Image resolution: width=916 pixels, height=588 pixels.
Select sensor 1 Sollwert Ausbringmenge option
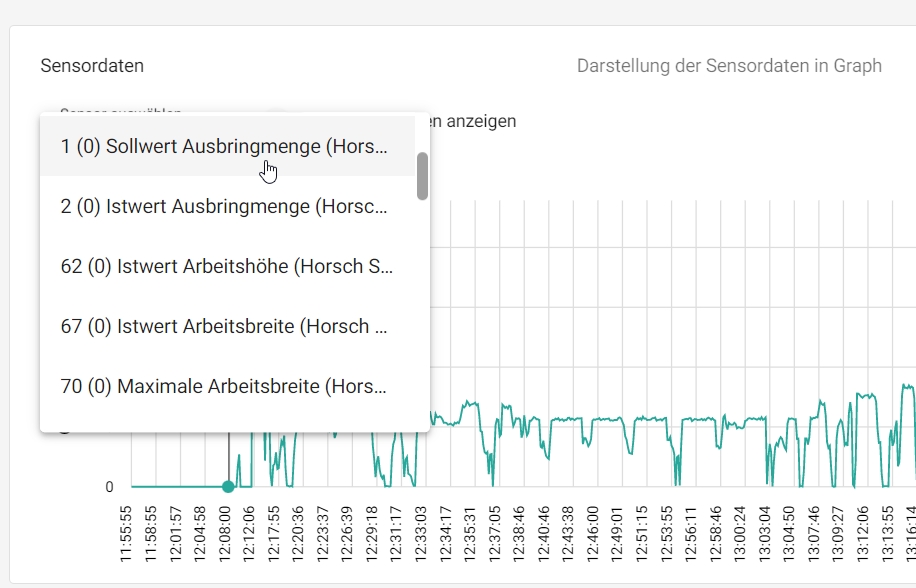(223, 146)
